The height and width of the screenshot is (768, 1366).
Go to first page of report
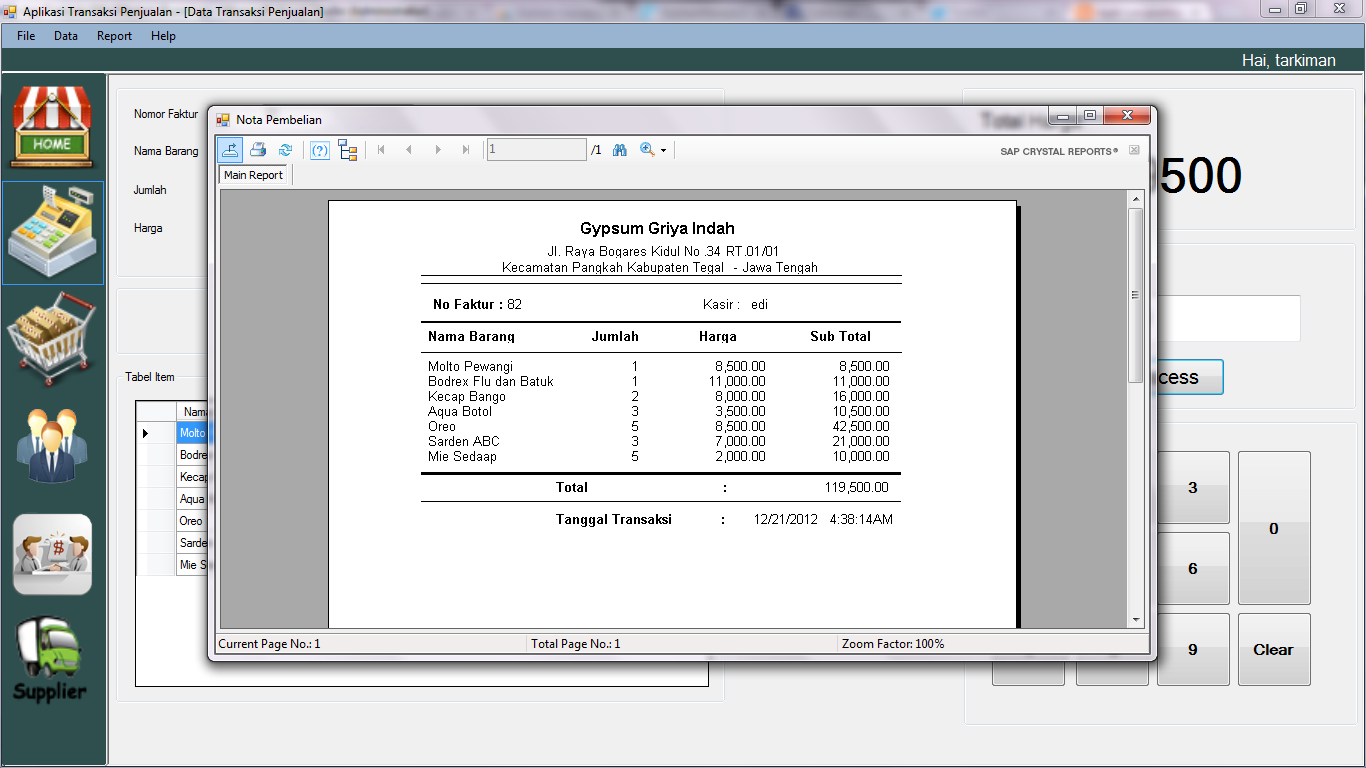click(381, 150)
